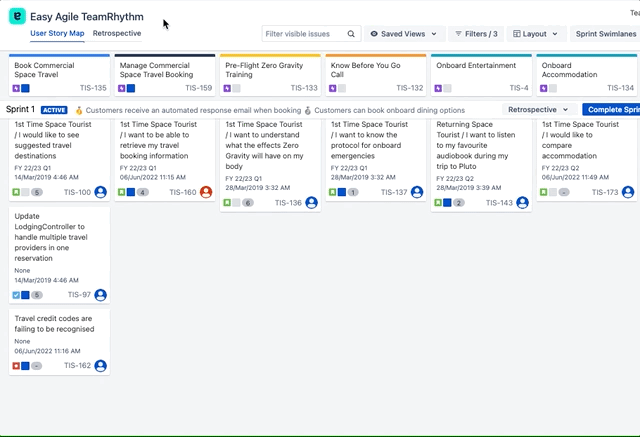Screen dimensions: 640x437
Task: Click the red assignee avatar on TIS-160
Action: [x=206, y=192]
